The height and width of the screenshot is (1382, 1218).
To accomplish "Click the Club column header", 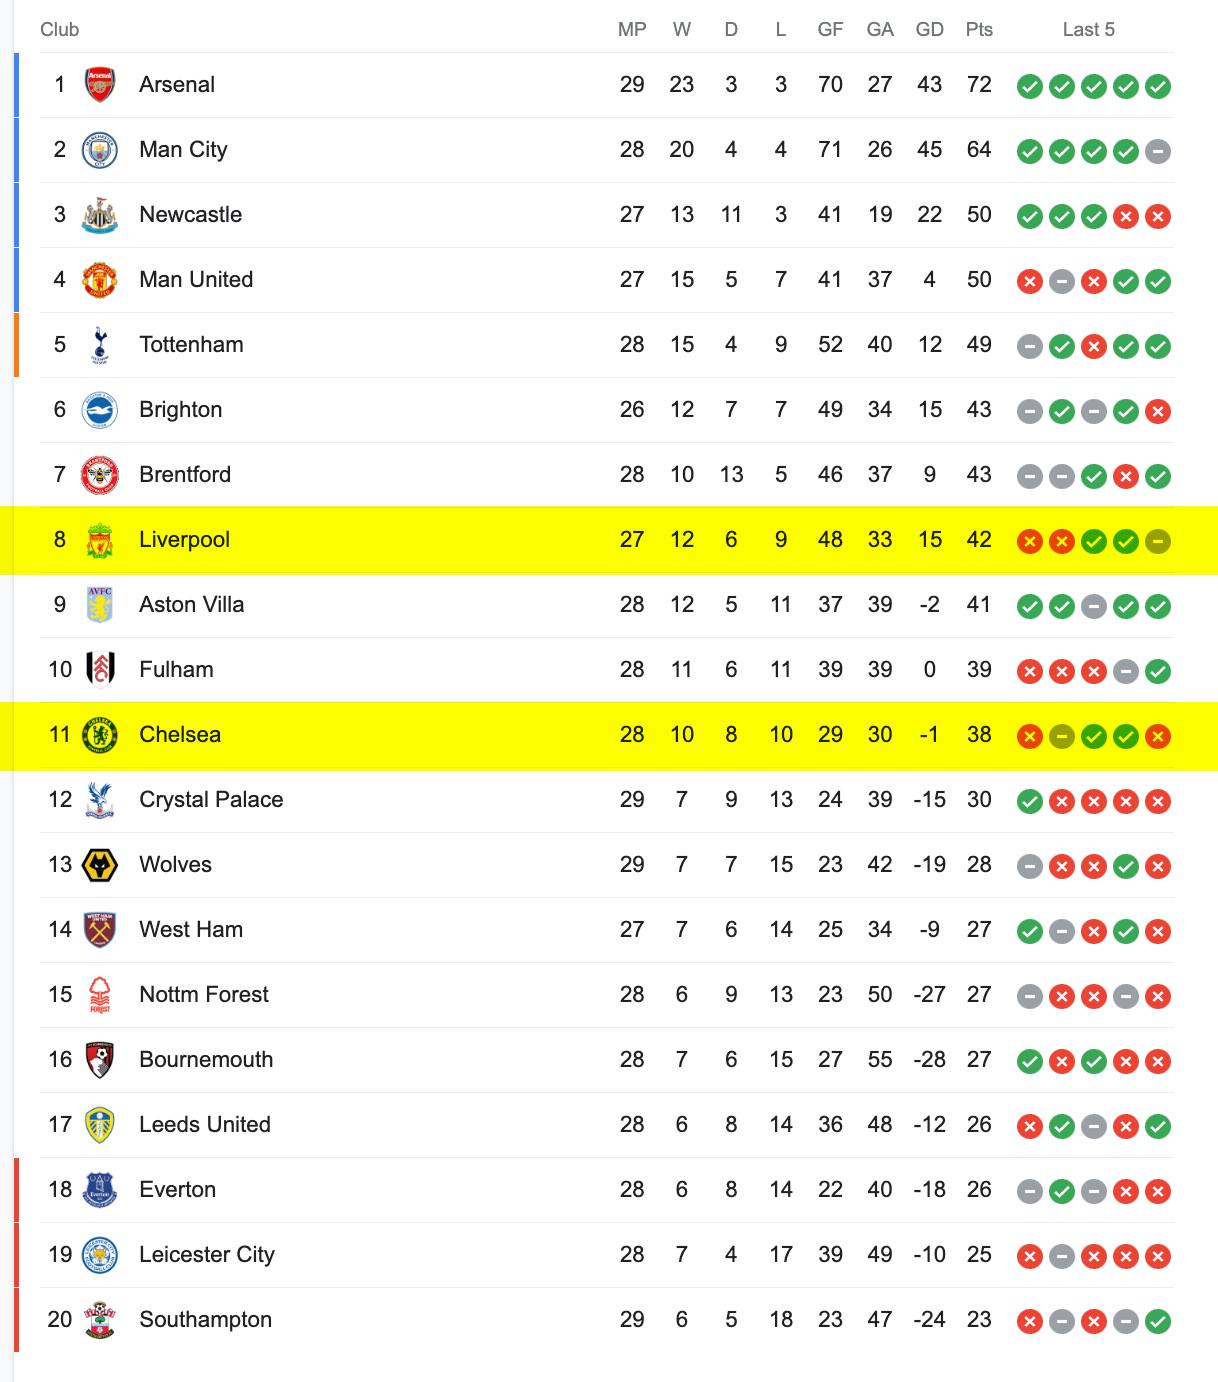I will [59, 29].
